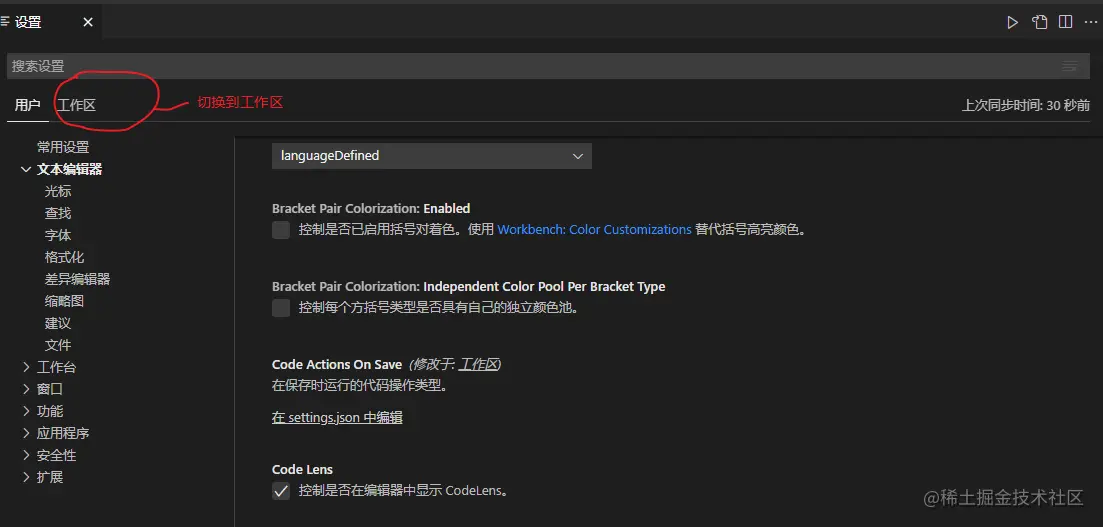Switch to the 工作区 settings tab
The height and width of the screenshot is (527, 1103).
pyautogui.click(x=76, y=106)
